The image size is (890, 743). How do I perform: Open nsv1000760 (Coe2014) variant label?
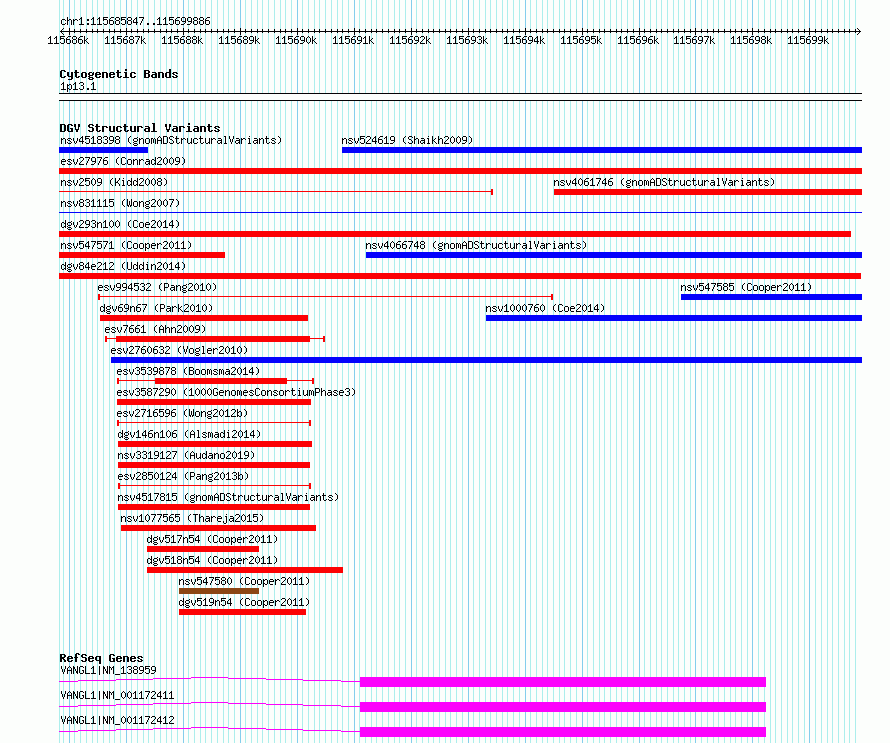pos(545,308)
